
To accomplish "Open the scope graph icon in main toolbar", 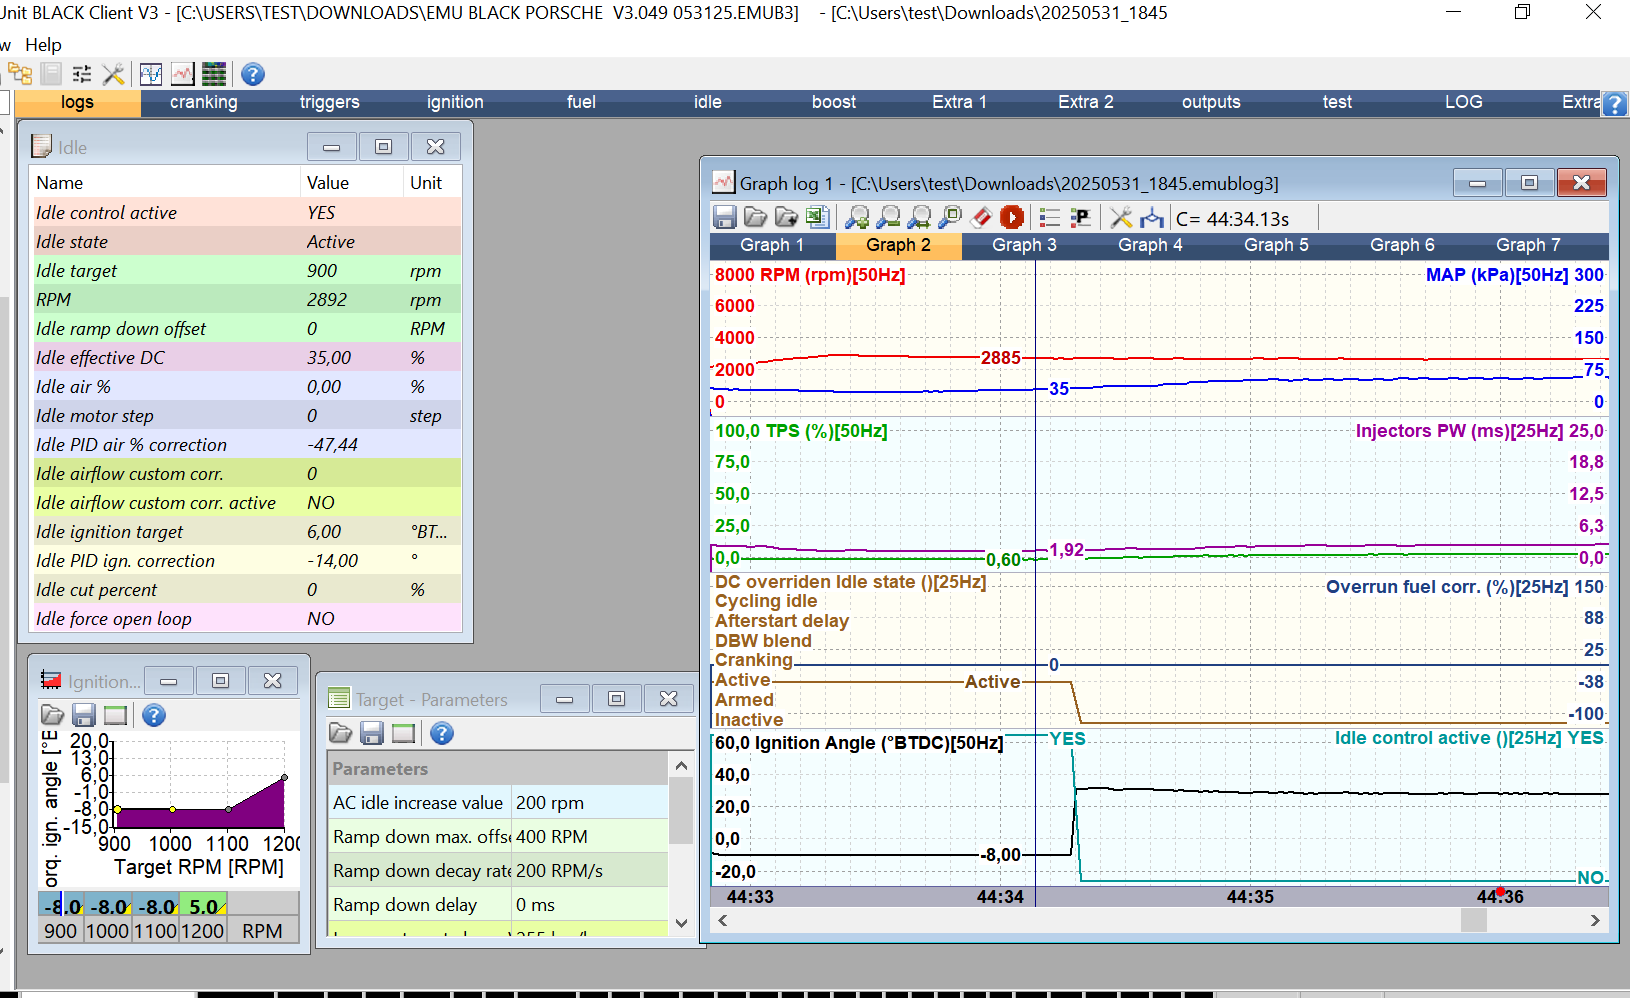I will point(151,74).
